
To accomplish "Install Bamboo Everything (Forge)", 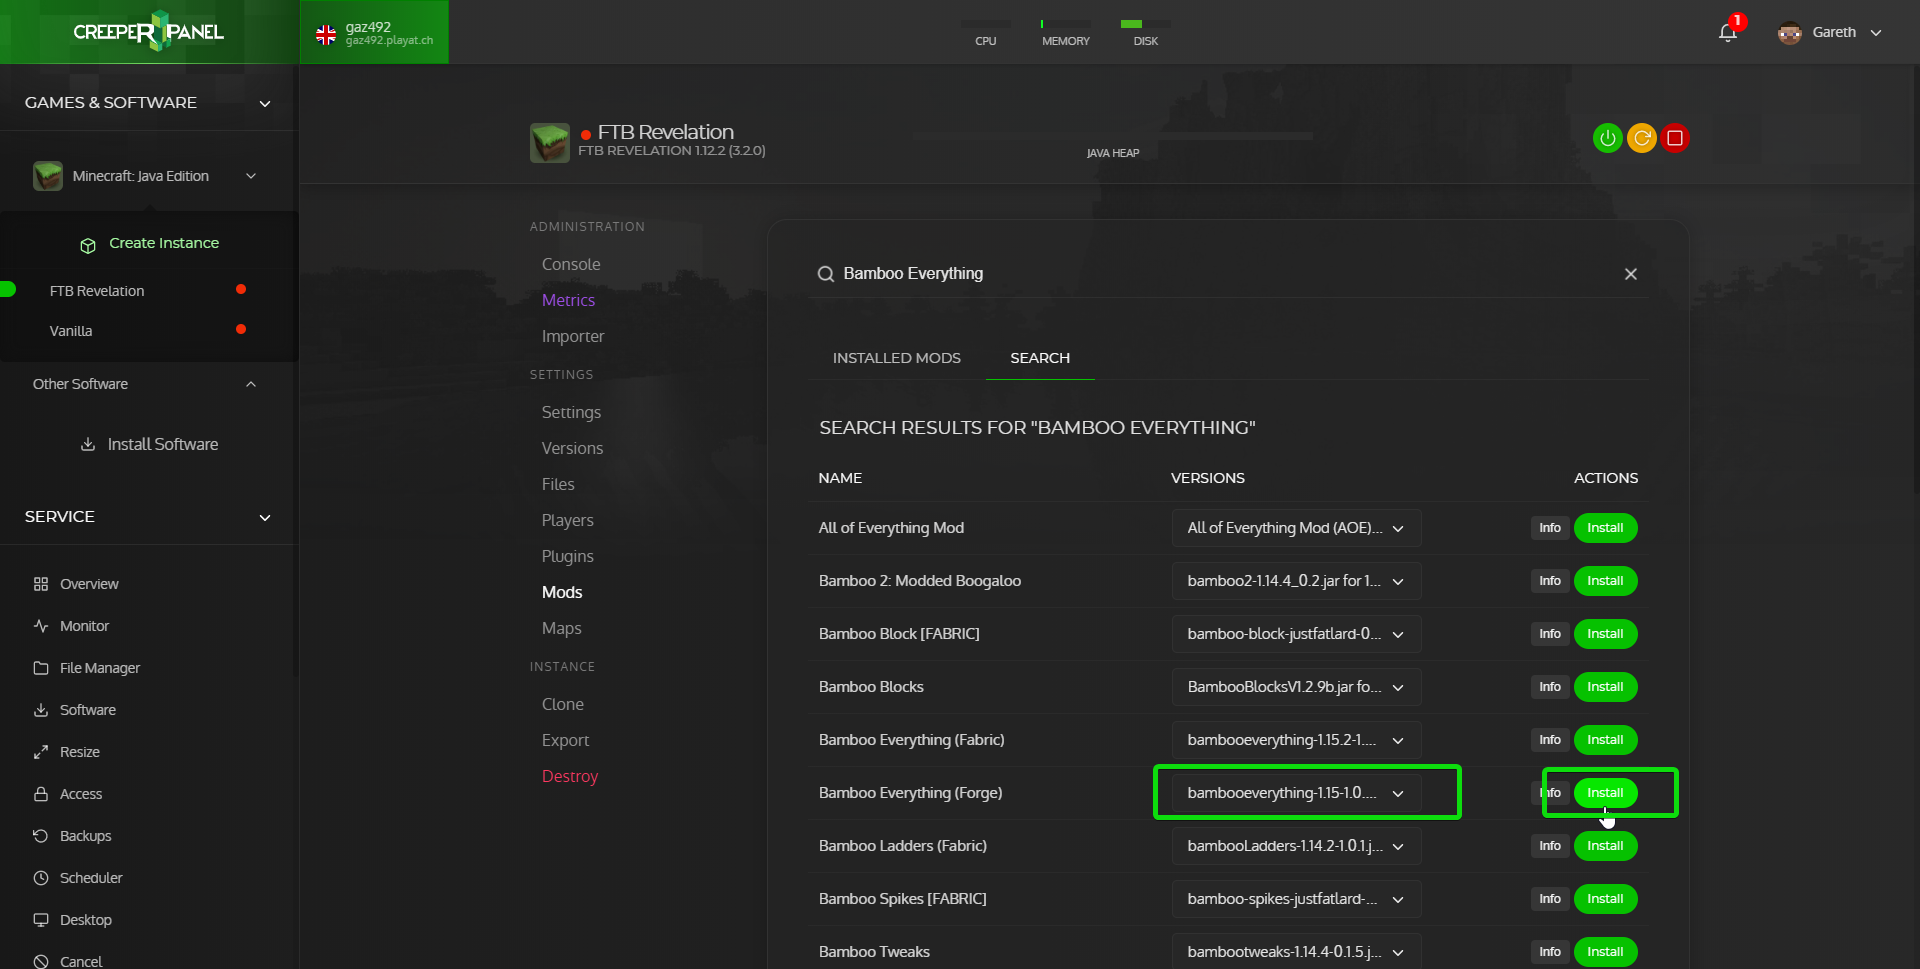I will pyautogui.click(x=1605, y=793).
